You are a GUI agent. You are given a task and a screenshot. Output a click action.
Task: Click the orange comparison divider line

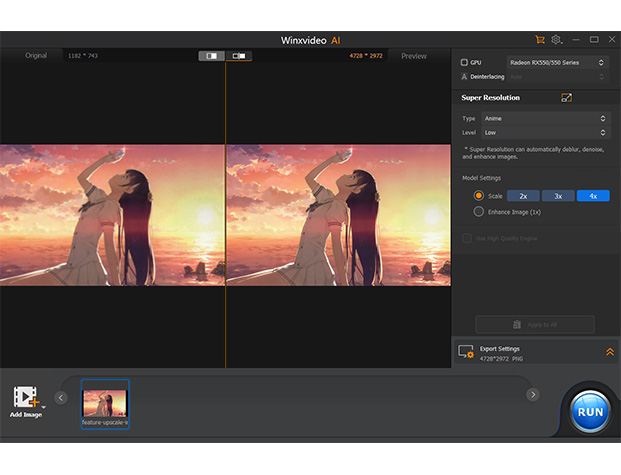225,214
